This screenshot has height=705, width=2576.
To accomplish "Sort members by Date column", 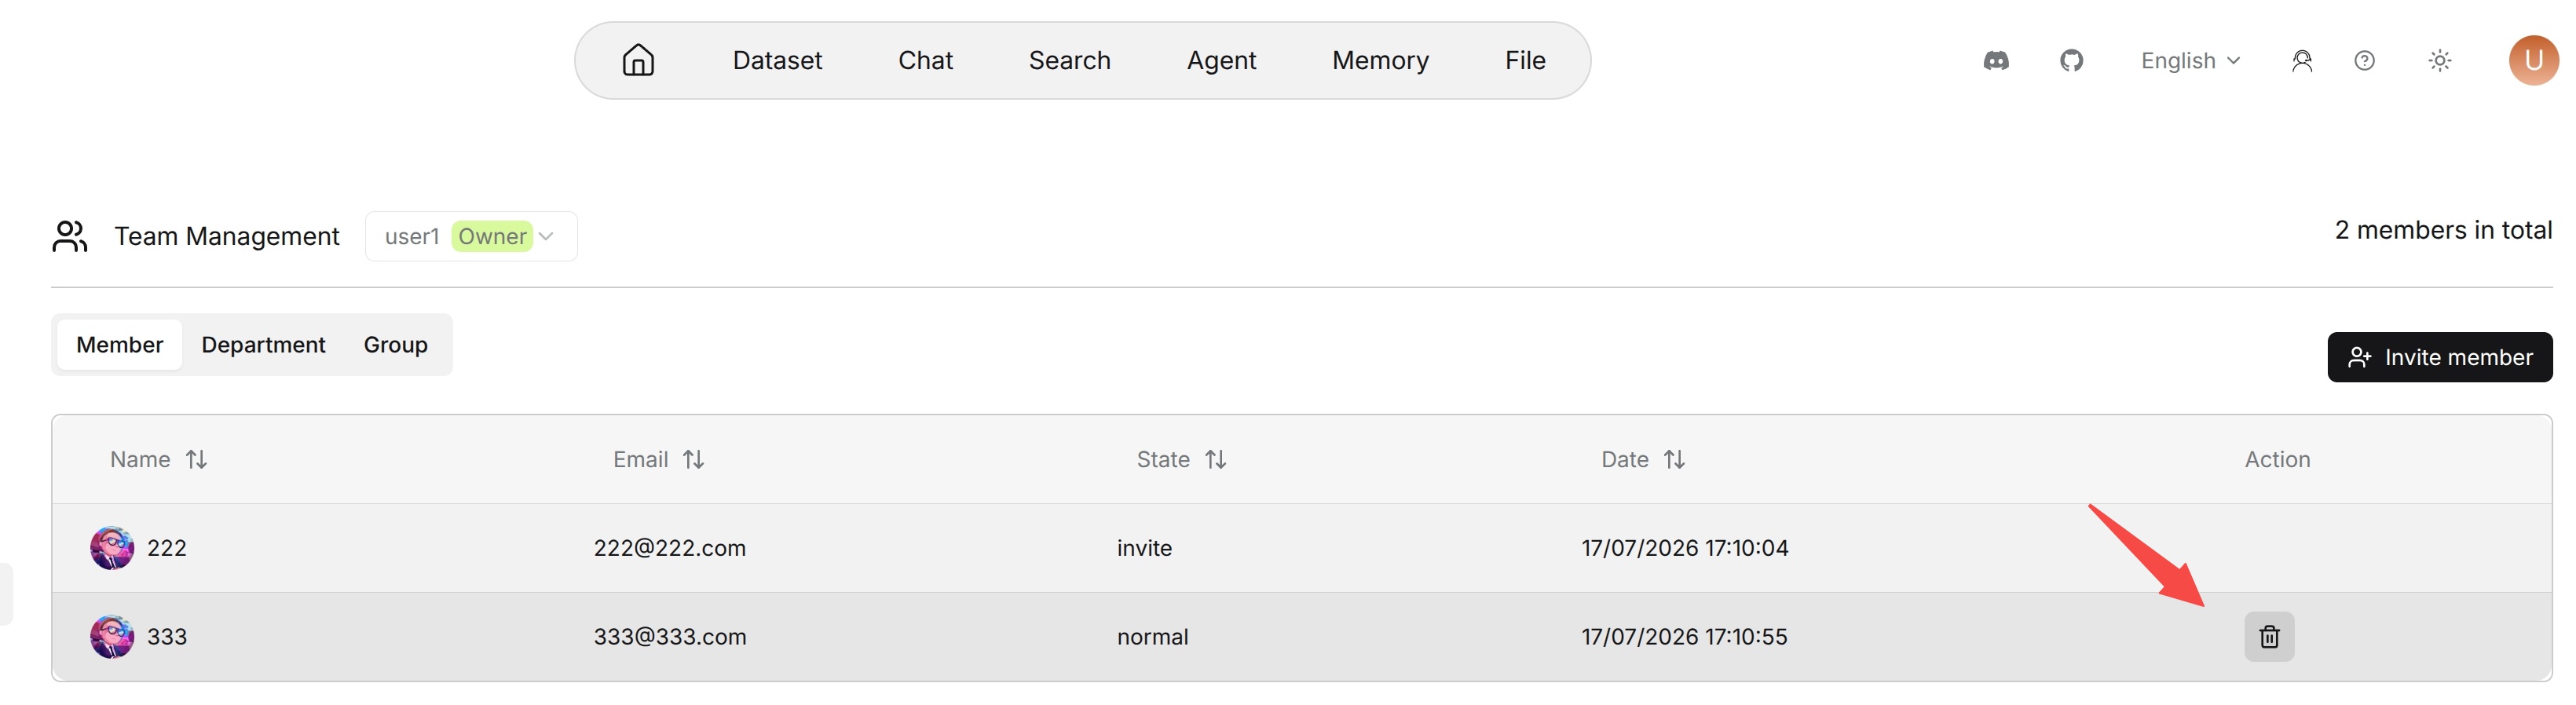I will (1674, 459).
